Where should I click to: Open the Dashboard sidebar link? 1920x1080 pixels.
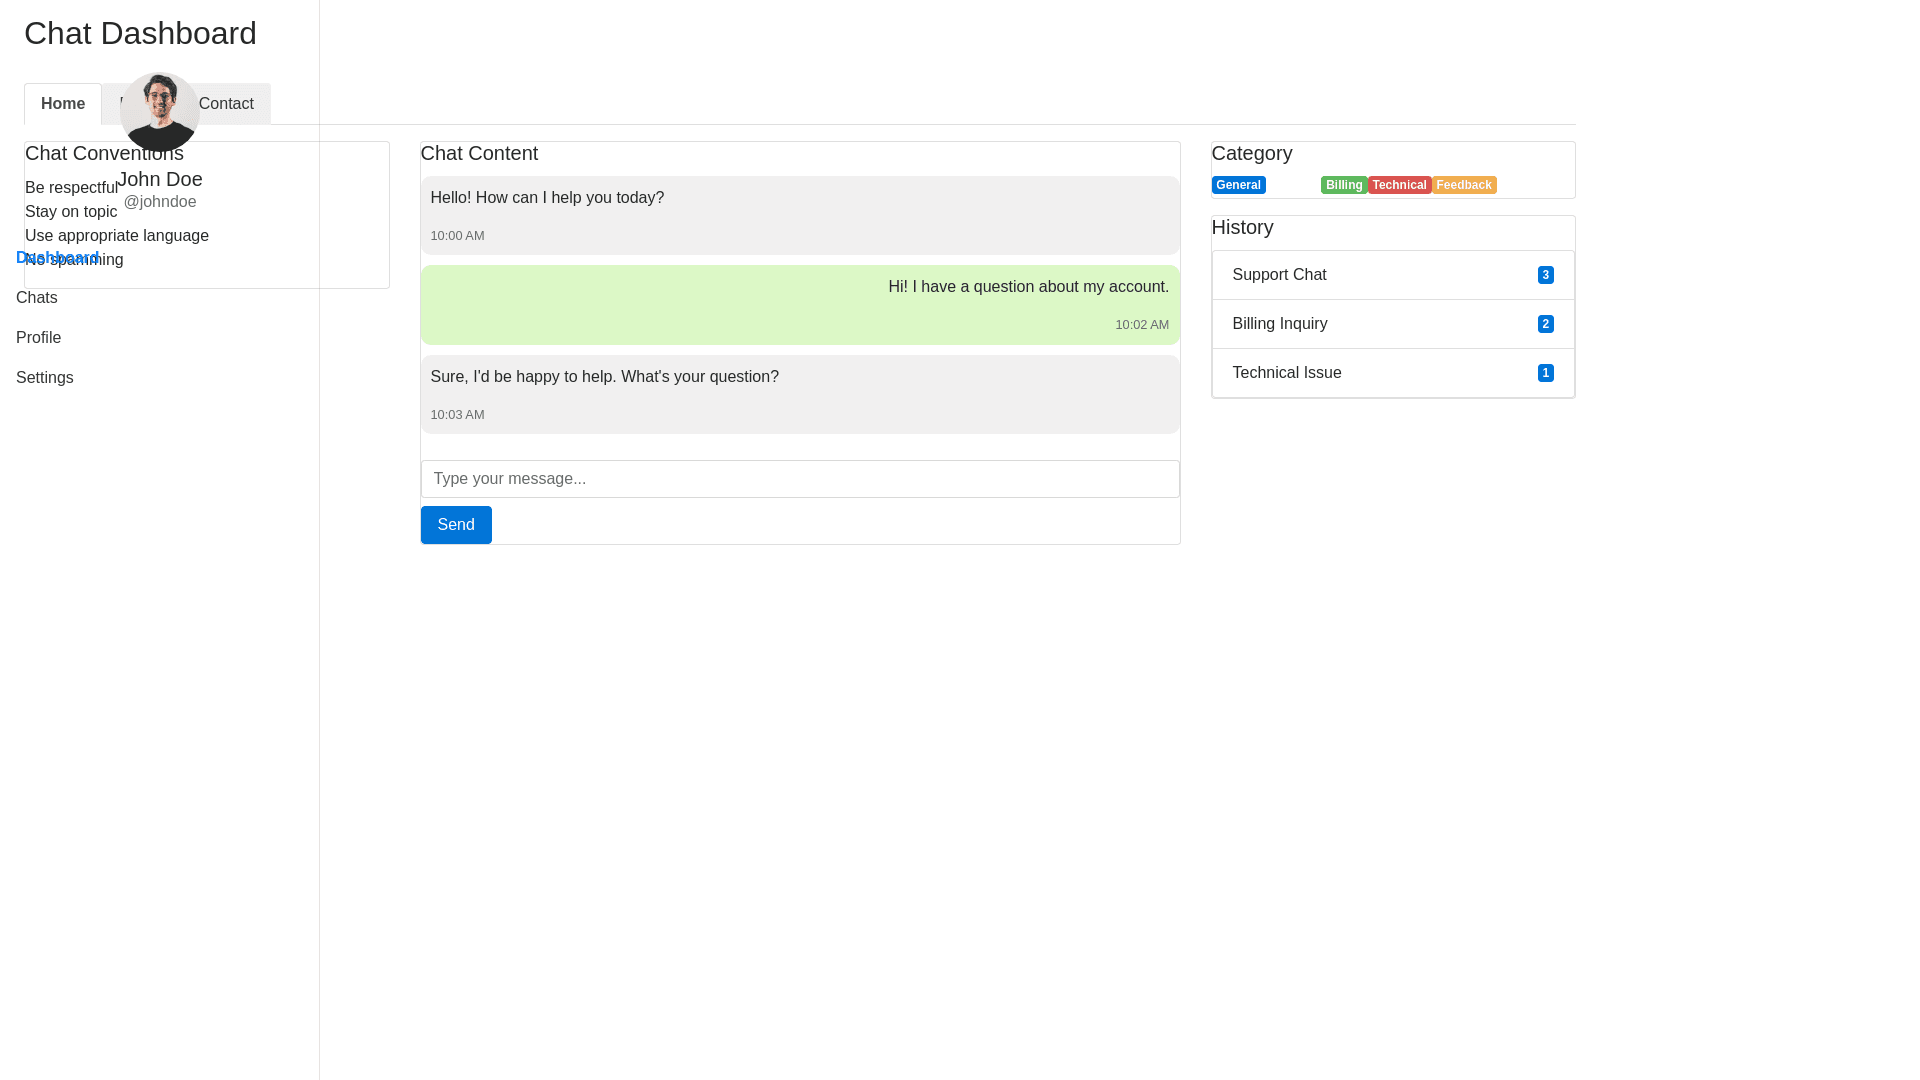point(57,257)
